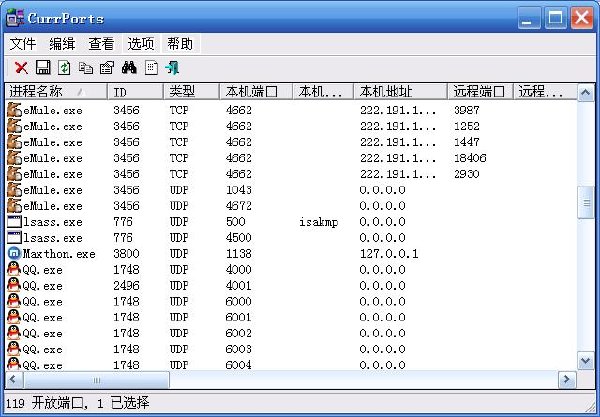Click the binoculars find icon
Screen dimensions: 600x417
pyautogui.click(x=129, y=68)
